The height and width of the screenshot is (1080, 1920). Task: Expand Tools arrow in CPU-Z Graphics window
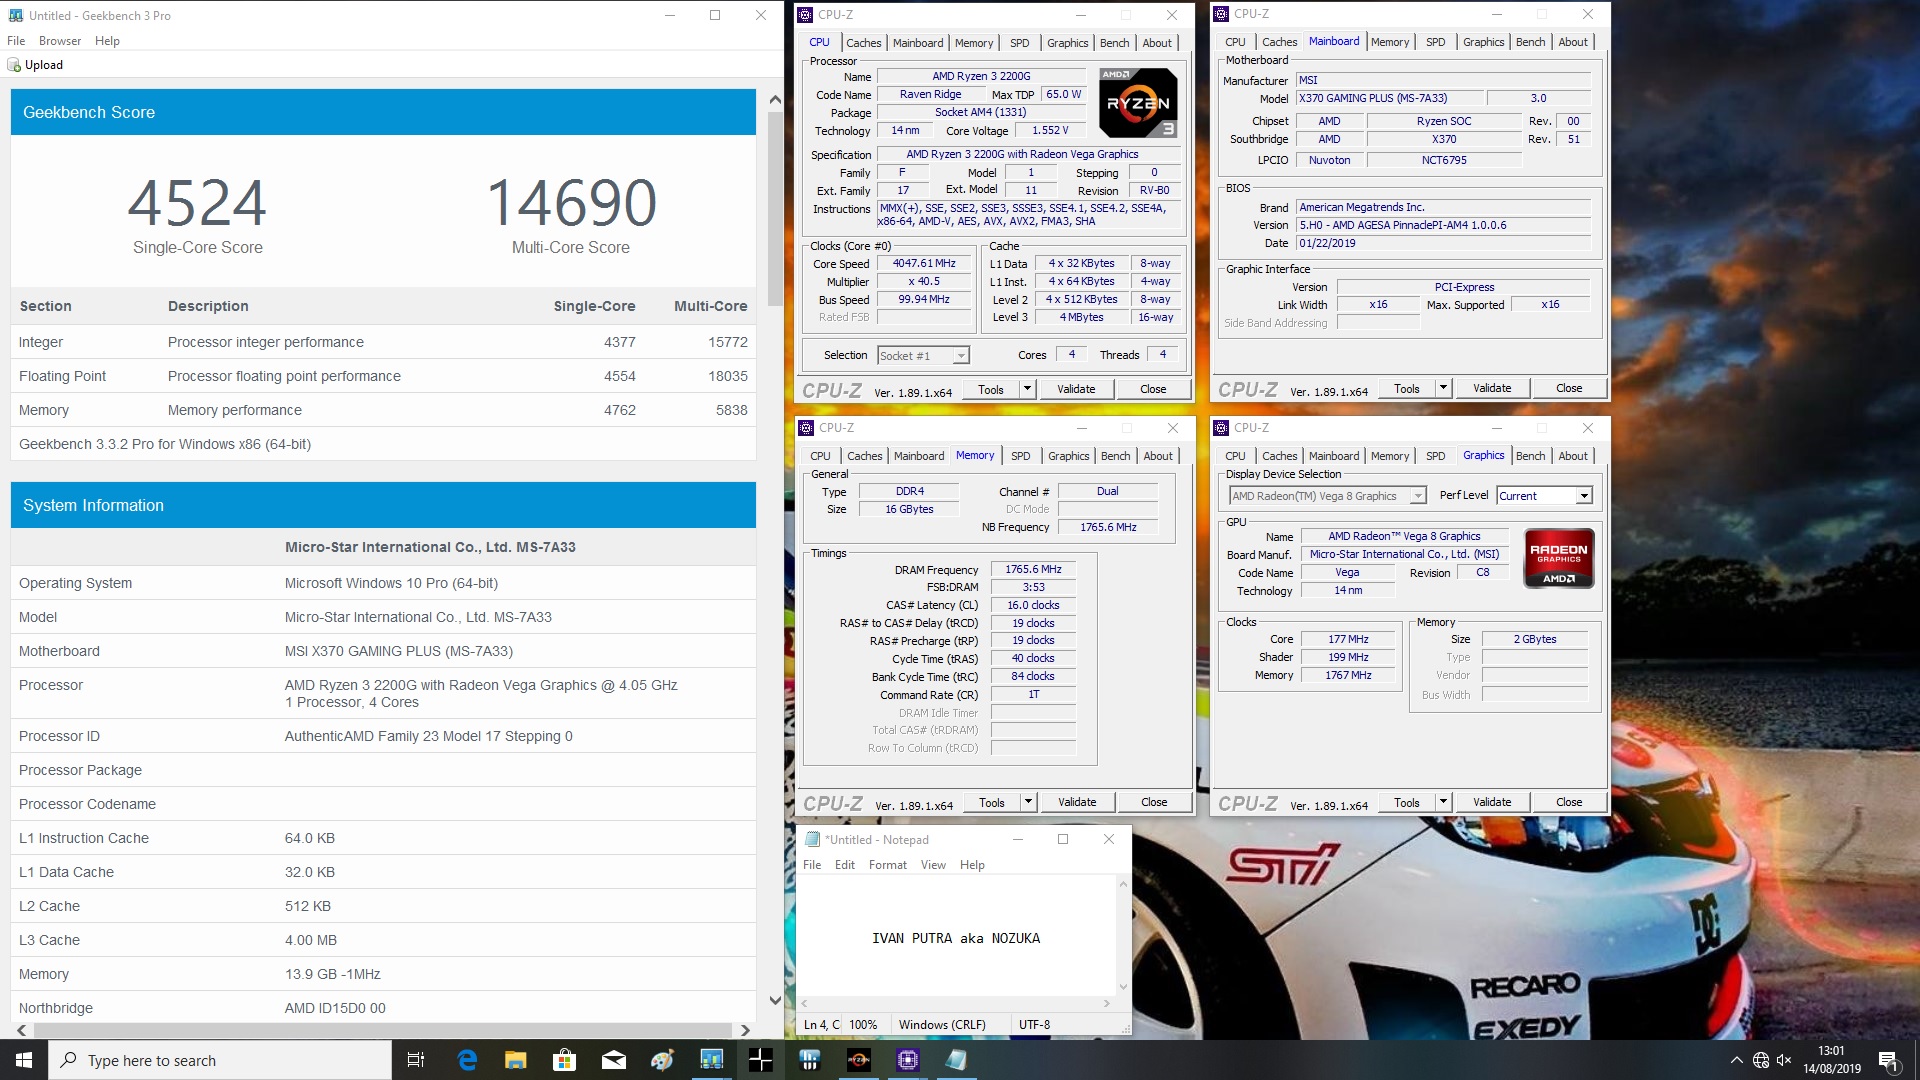(1443, 802)
